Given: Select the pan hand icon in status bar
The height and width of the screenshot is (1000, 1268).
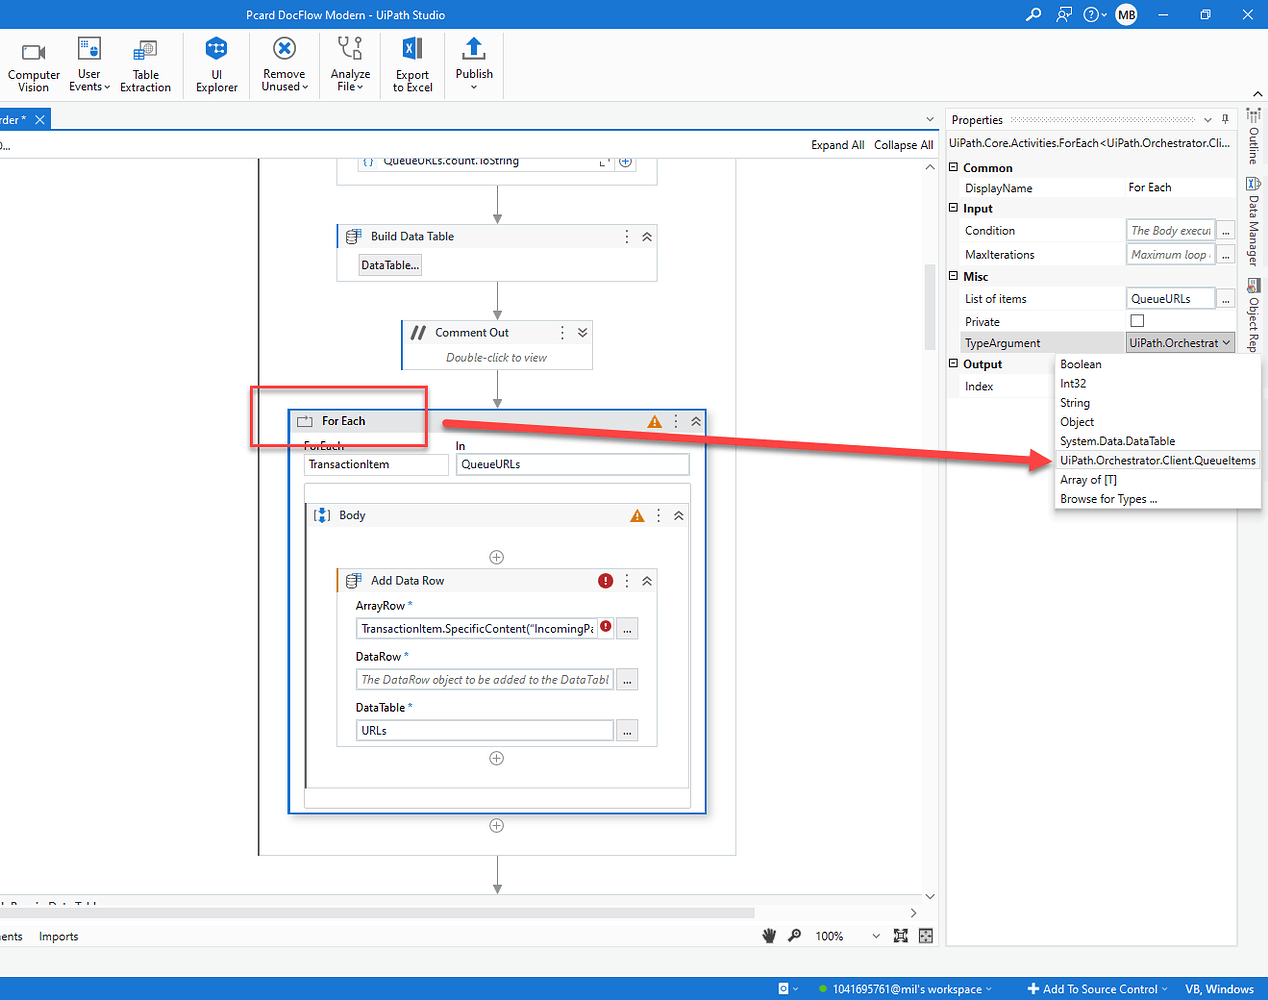Looking at the screenshot, I should [x=768, y=936].
